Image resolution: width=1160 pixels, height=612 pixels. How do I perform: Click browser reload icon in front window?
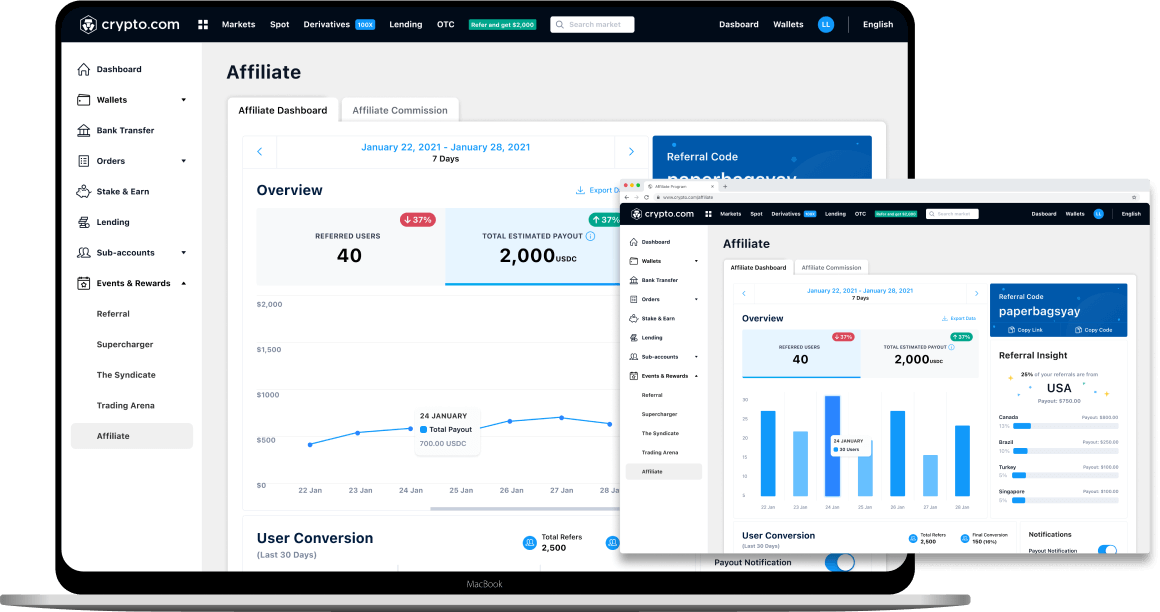pyautogui.click(x=647, y=197)
